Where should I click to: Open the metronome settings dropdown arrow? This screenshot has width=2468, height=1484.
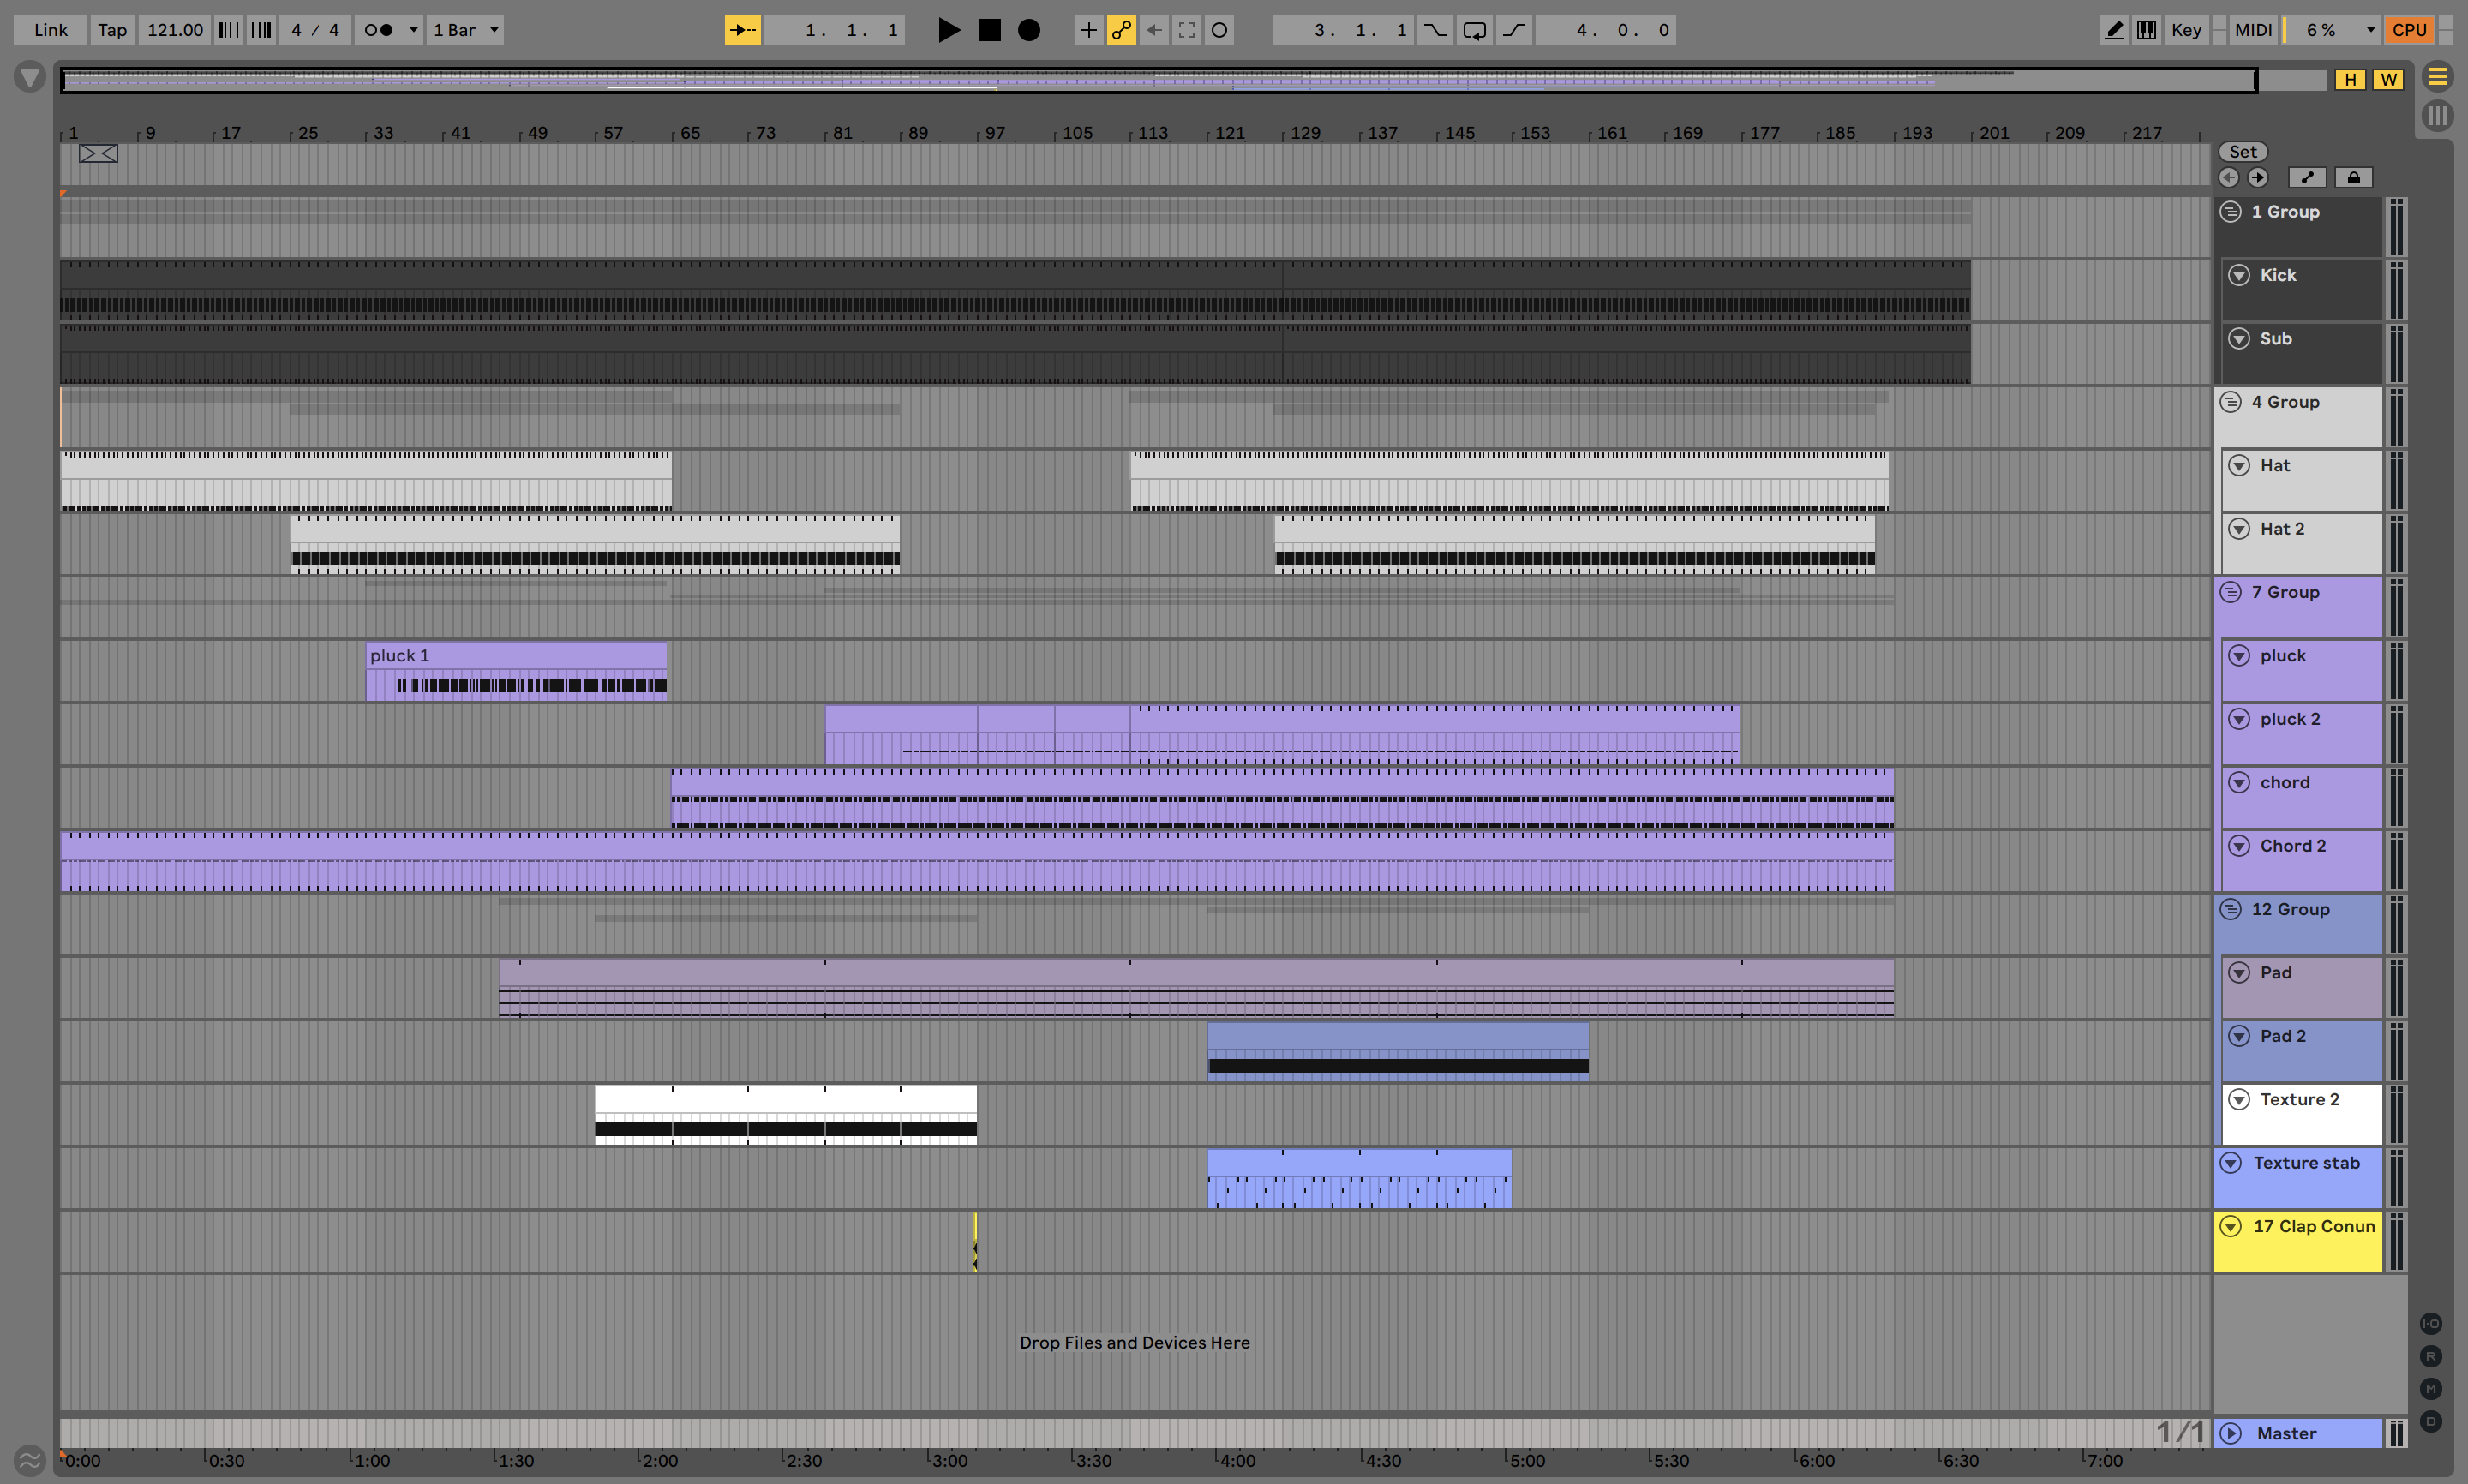[x=414, y=30]
